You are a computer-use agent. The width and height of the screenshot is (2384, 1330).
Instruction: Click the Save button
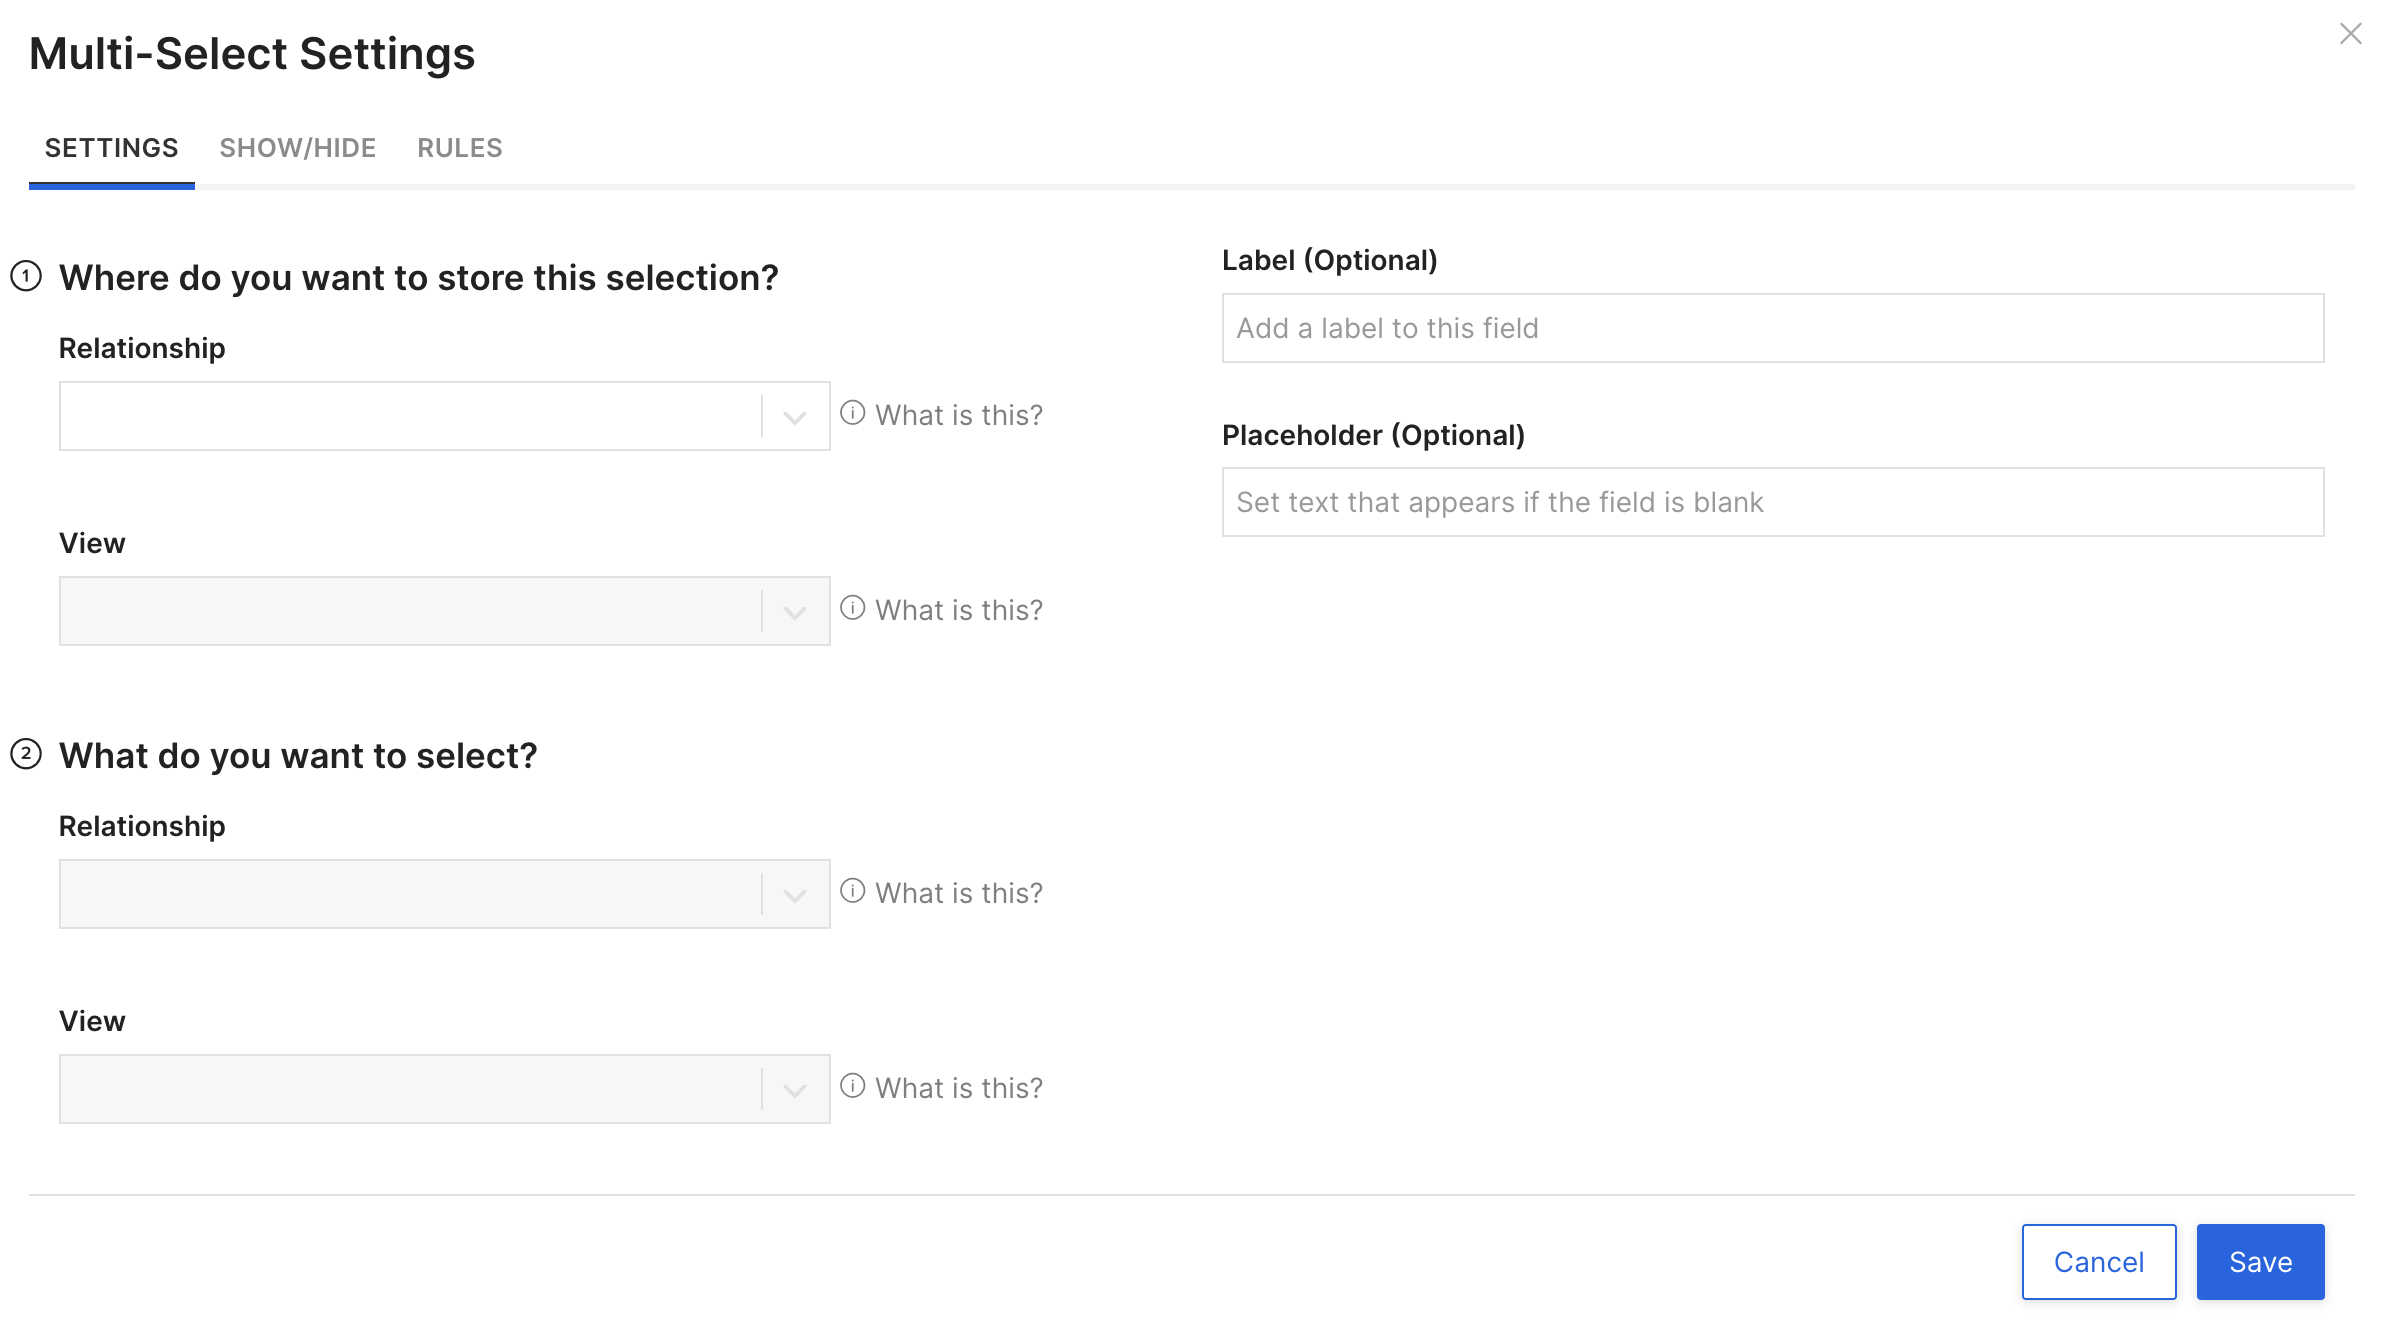2260,1262
